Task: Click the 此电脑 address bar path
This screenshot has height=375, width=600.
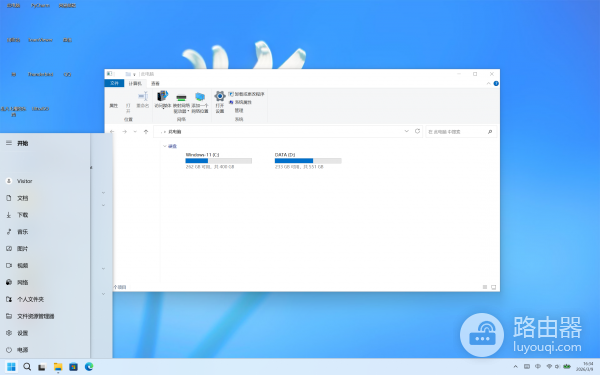Action: (x=175, y=132)
